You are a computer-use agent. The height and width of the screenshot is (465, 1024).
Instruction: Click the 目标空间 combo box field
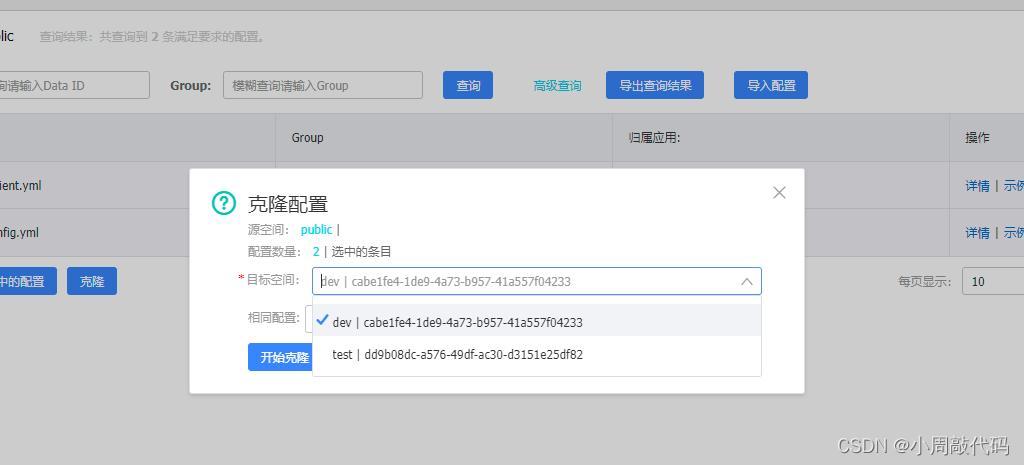(x=537, y=281)
